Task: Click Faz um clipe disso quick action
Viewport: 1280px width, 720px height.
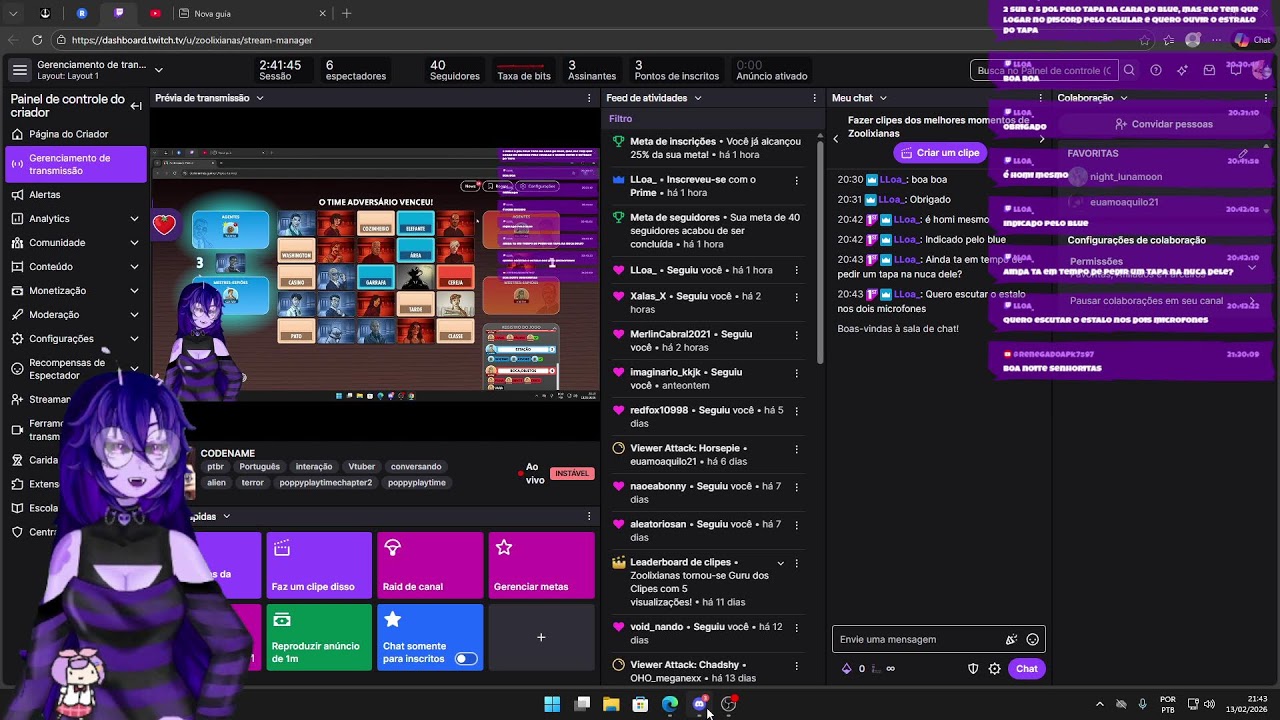Action: [x=319, y=565]
